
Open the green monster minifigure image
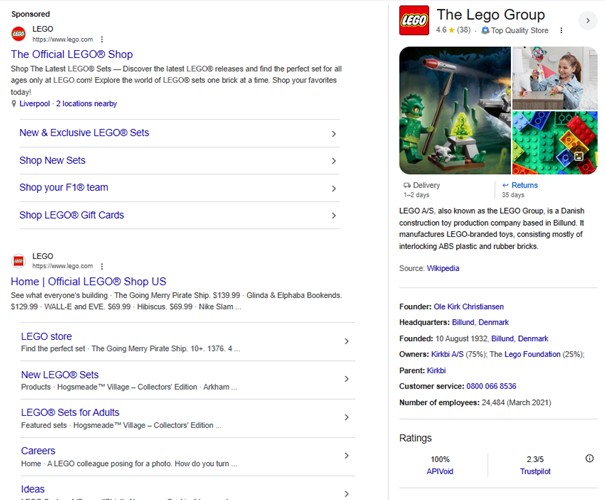455,110
